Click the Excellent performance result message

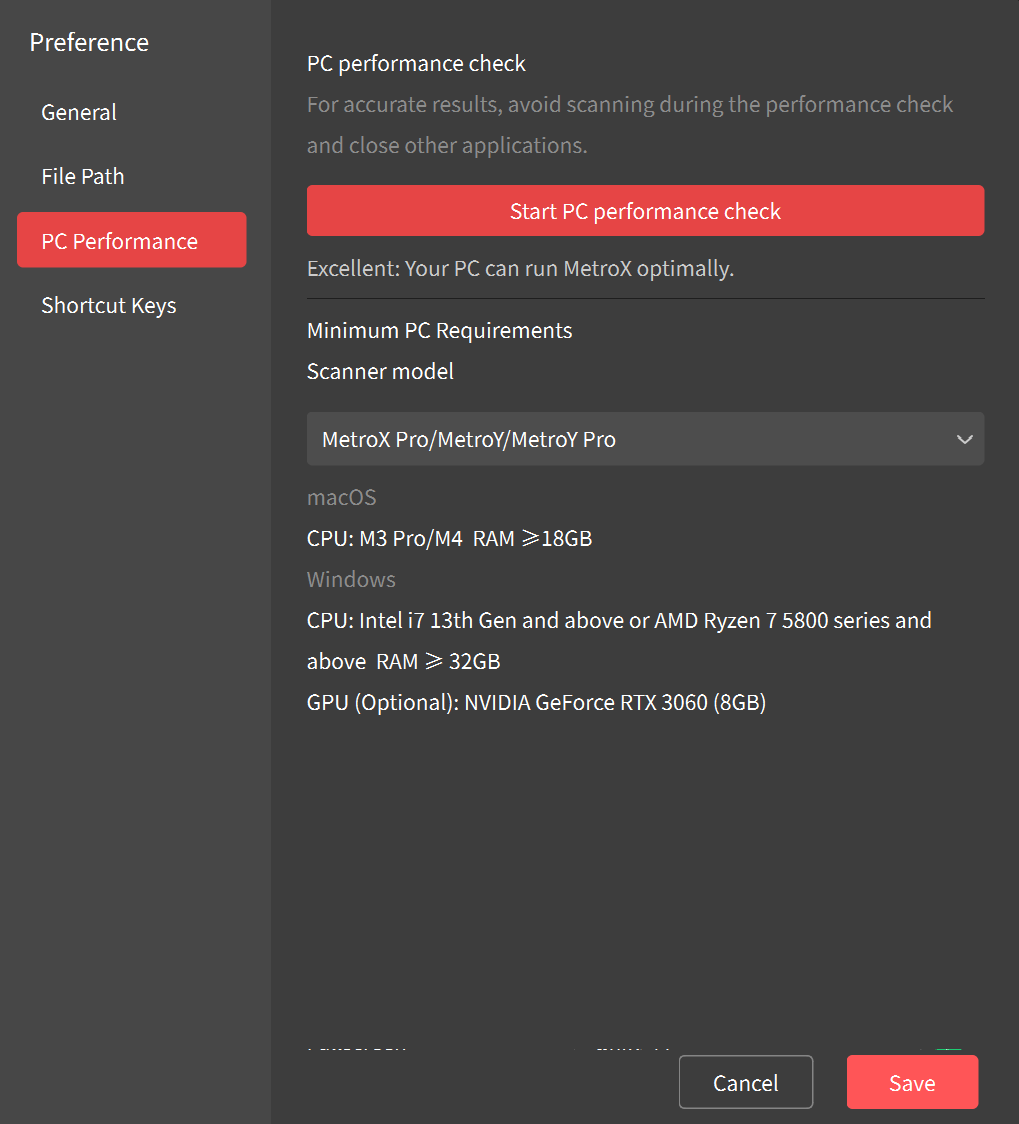tap(520, 269)
